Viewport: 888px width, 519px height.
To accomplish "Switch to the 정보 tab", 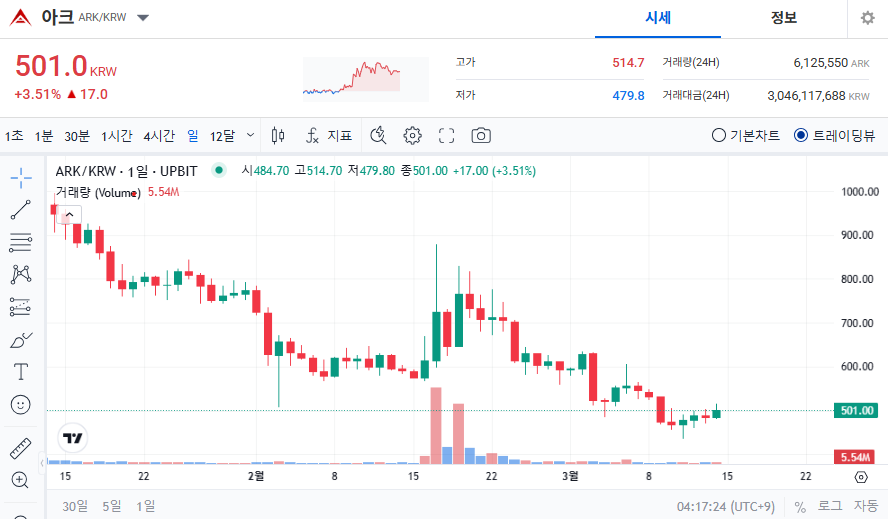I will pos(784,18).
